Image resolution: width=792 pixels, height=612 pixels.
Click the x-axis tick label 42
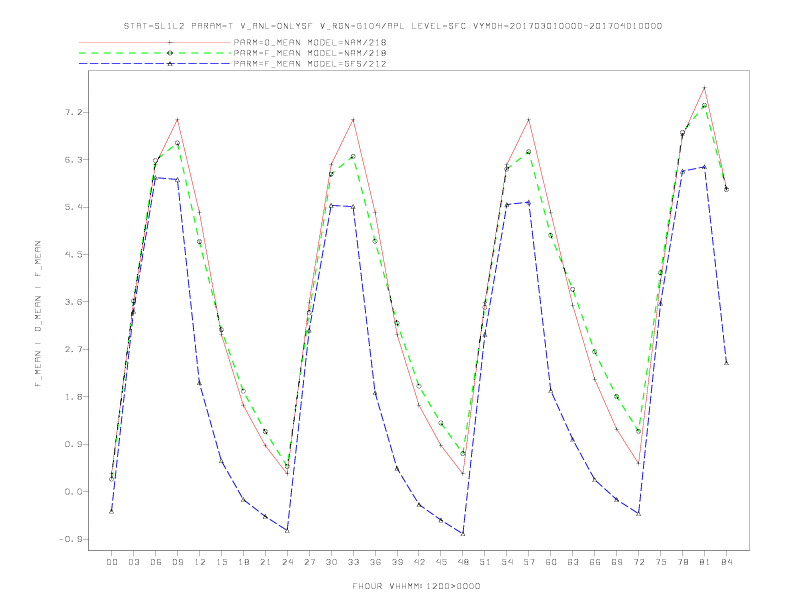click(419, 562)
